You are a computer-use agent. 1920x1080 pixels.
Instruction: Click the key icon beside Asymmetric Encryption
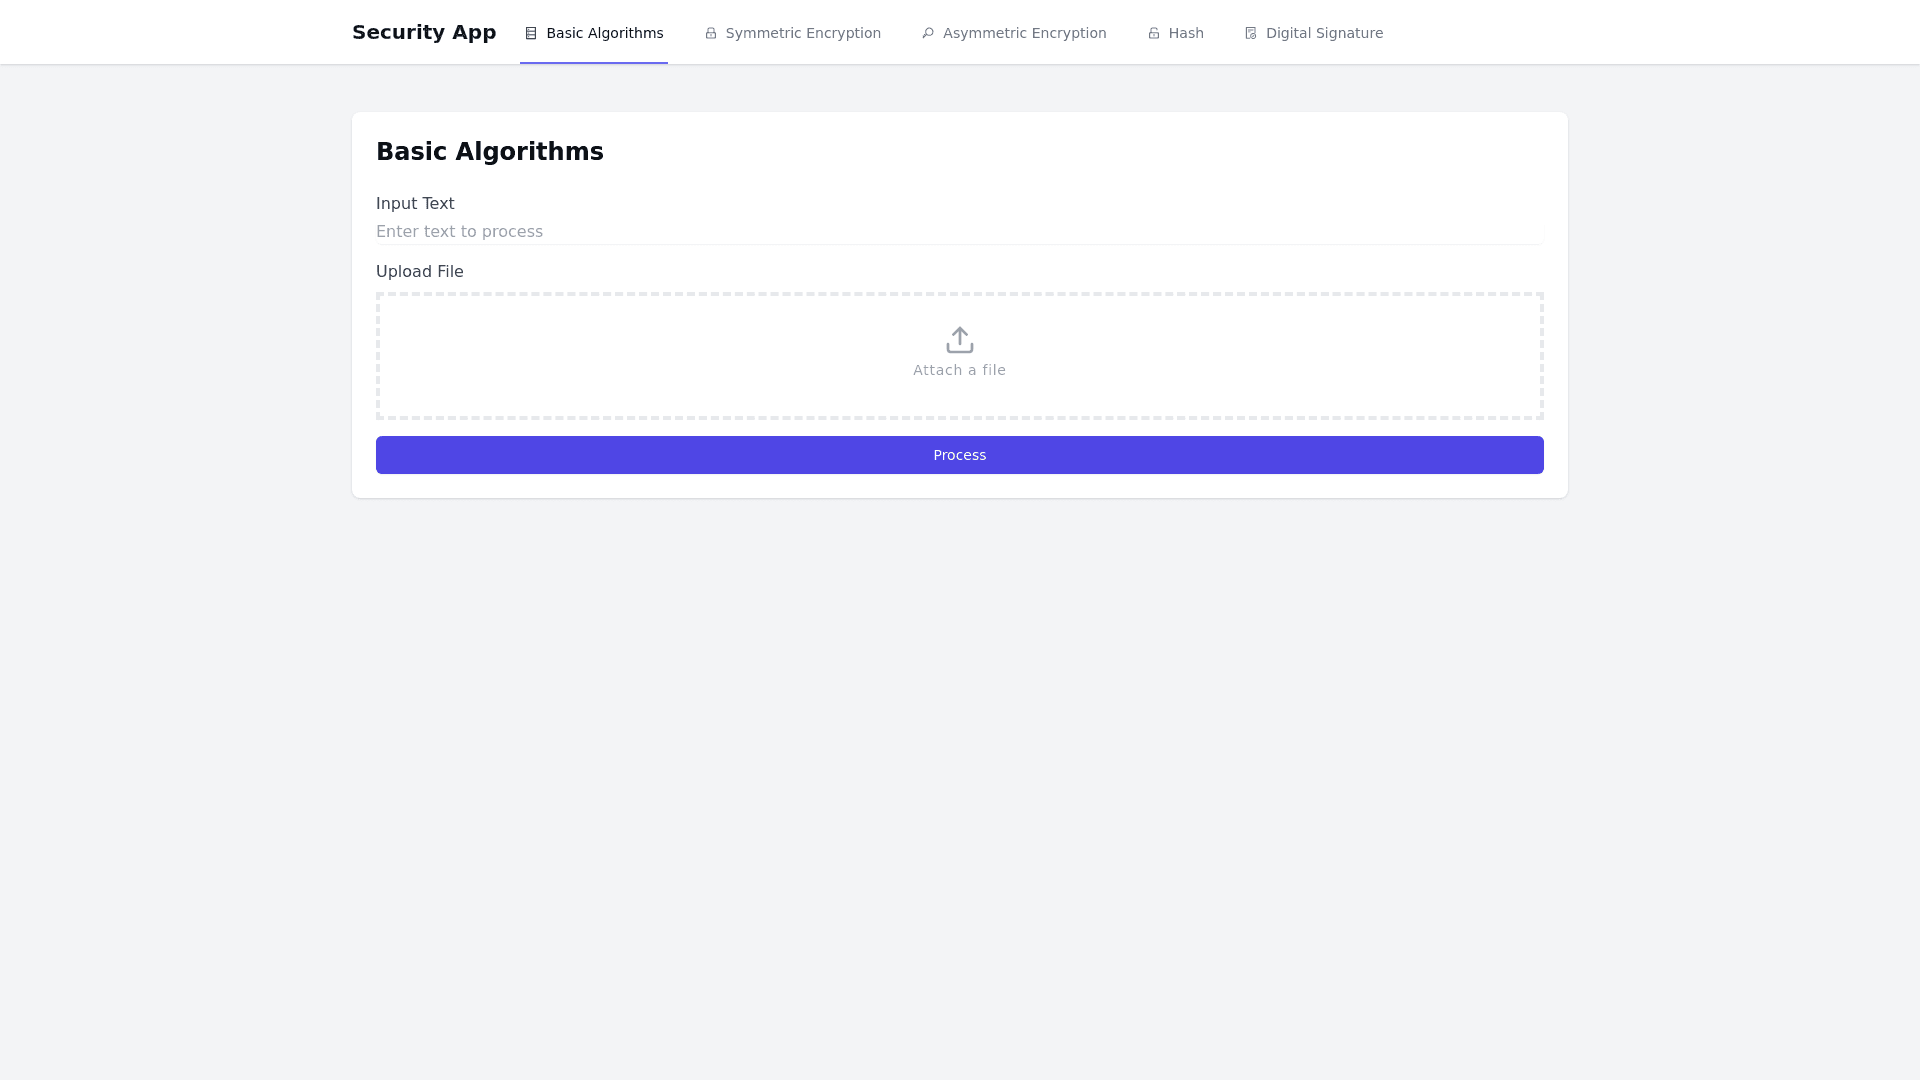pos(928,33)
